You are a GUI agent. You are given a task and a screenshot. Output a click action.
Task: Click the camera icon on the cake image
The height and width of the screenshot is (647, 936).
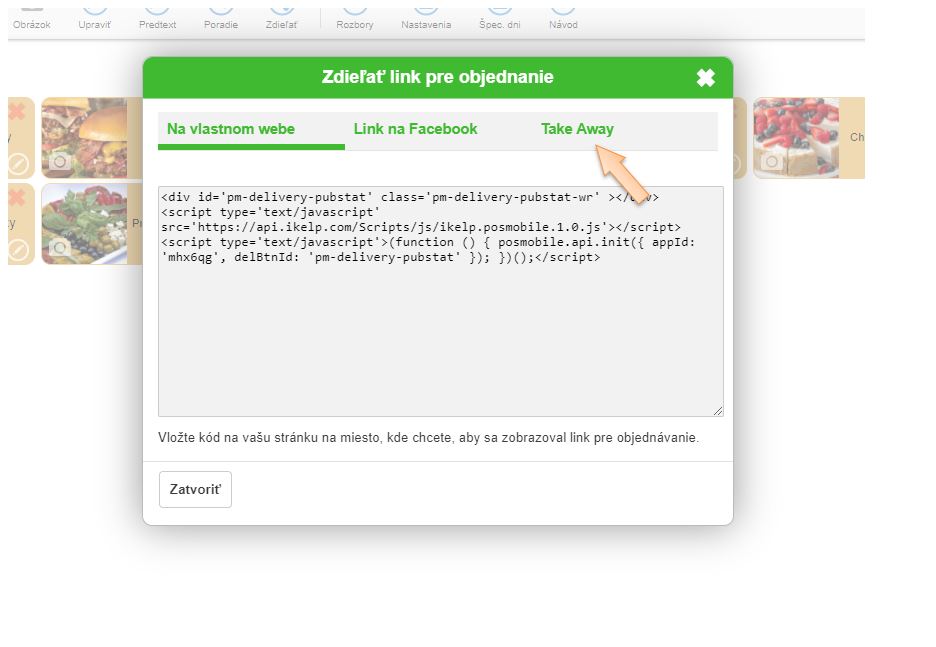(x=773, y=161)
